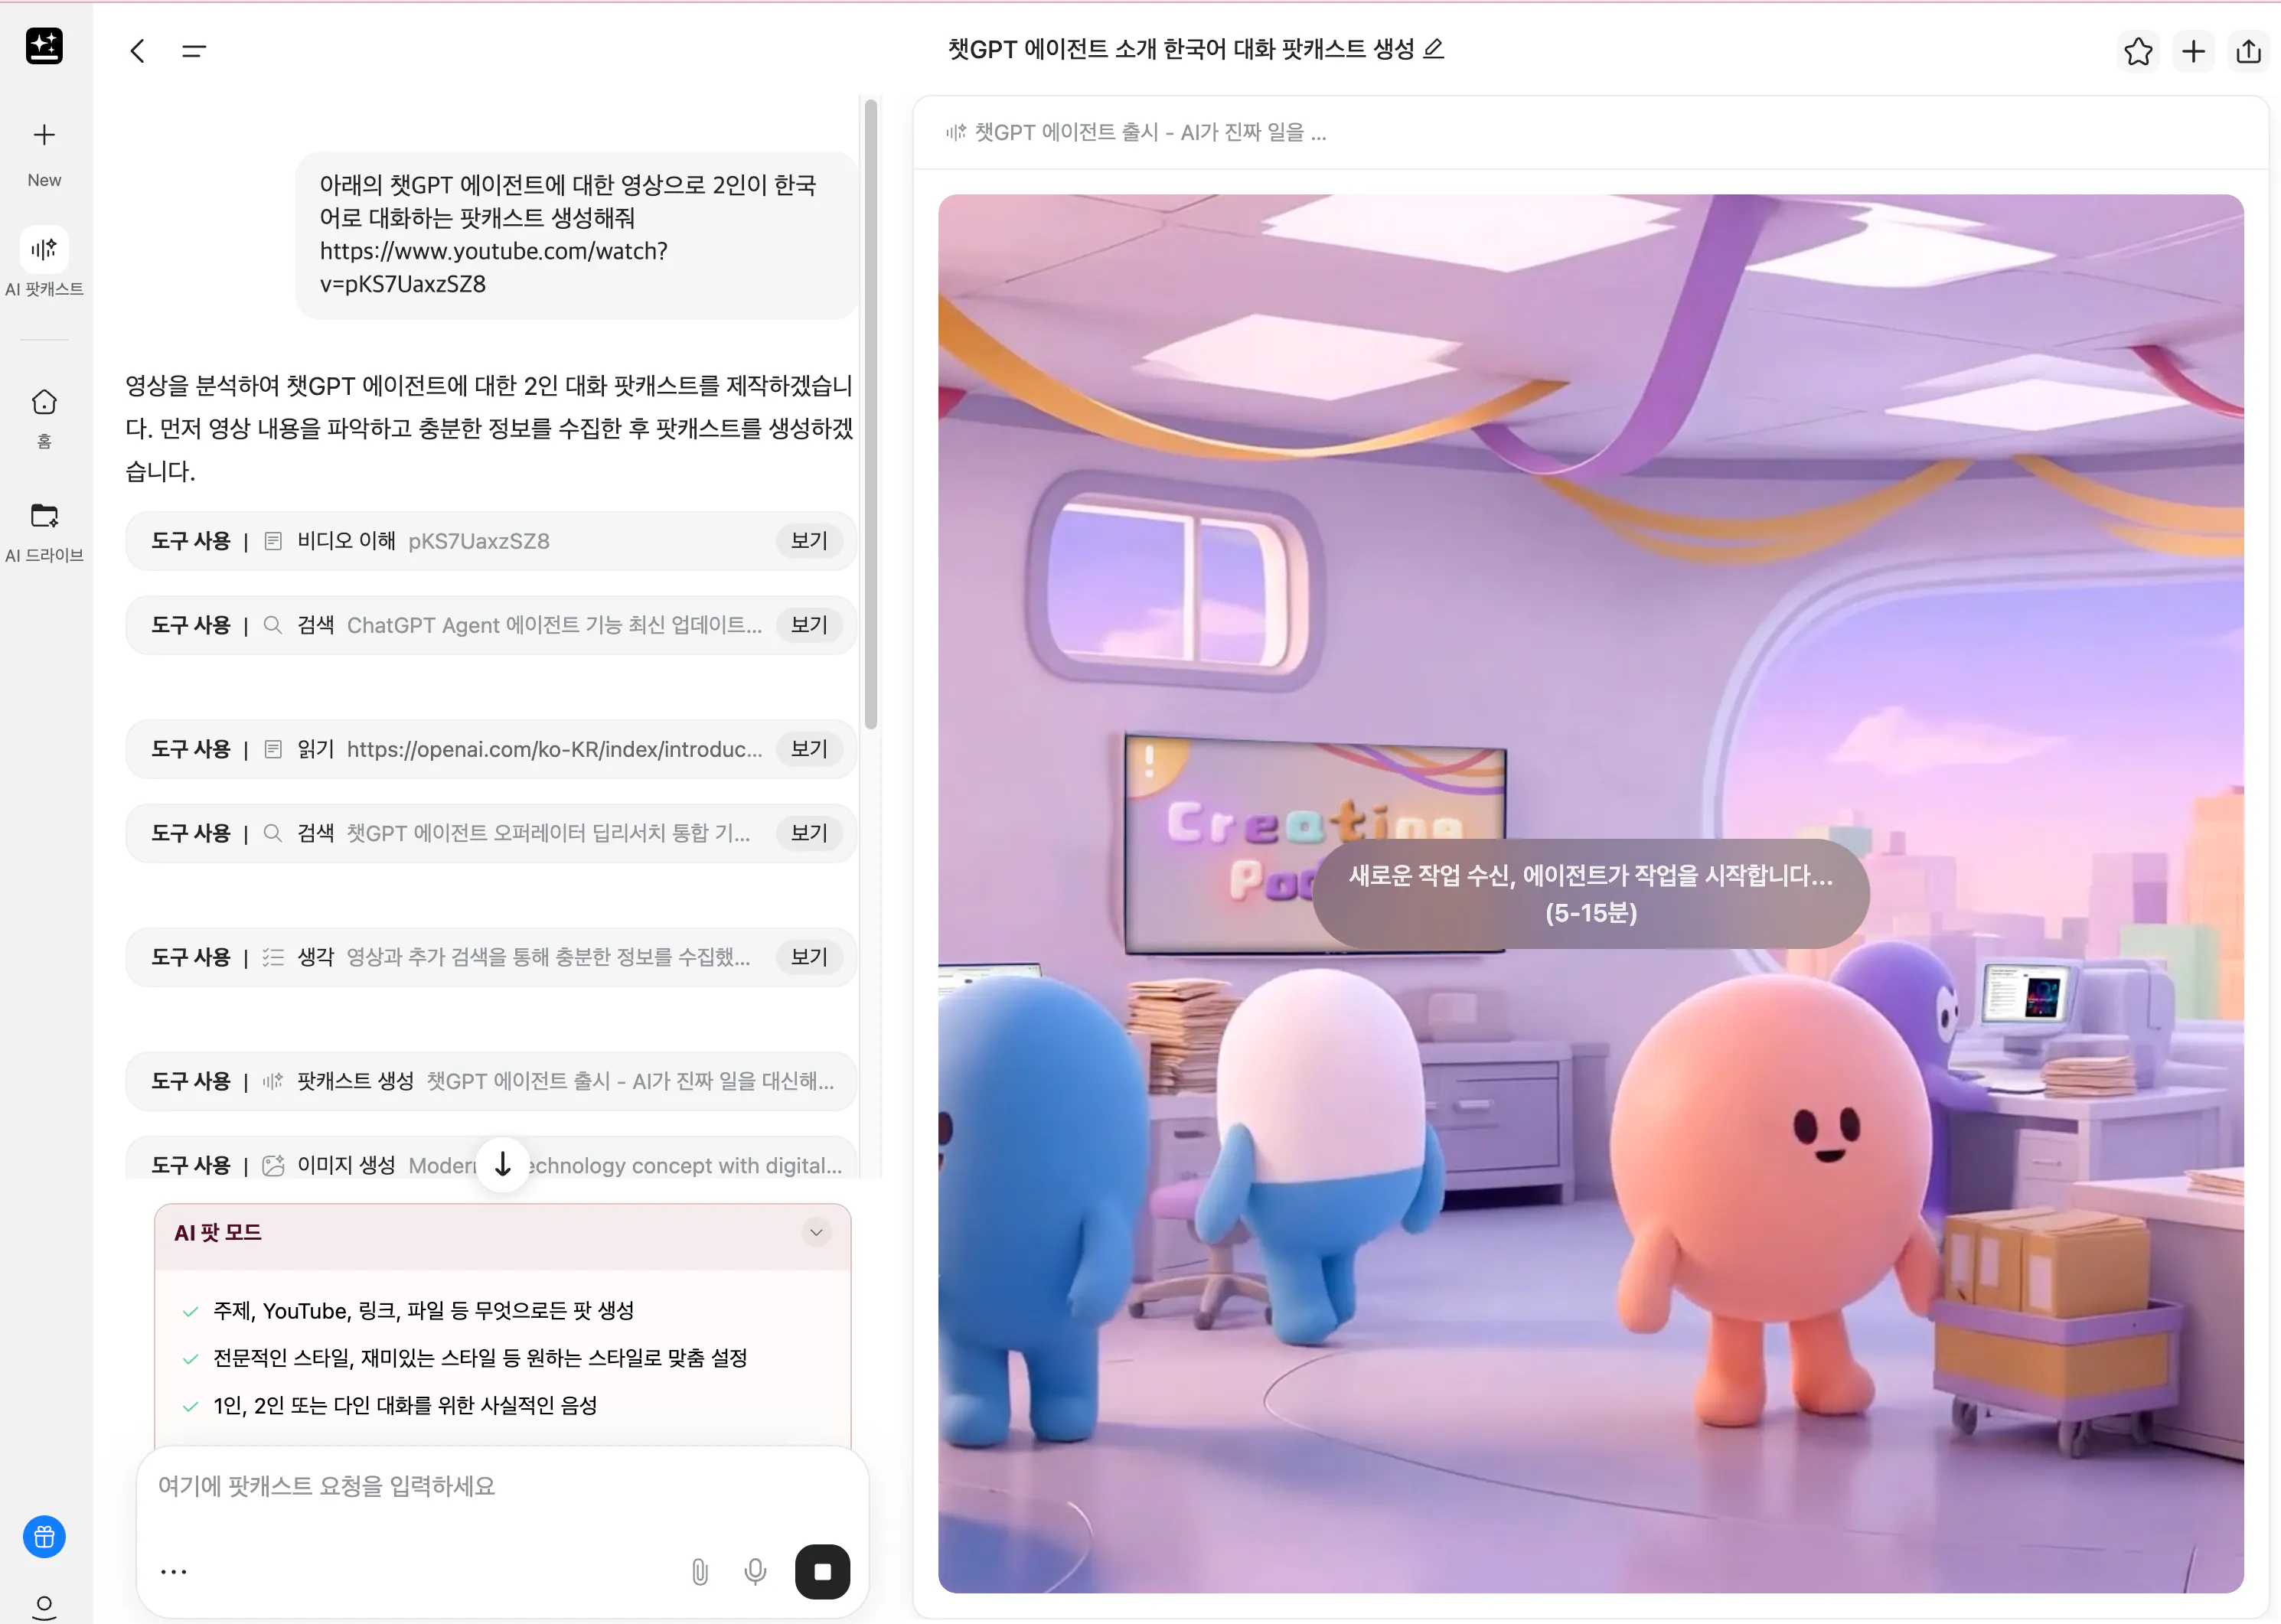Share the podcast via the share icon
The image size is (2281, 1624).
[2248, 51]
